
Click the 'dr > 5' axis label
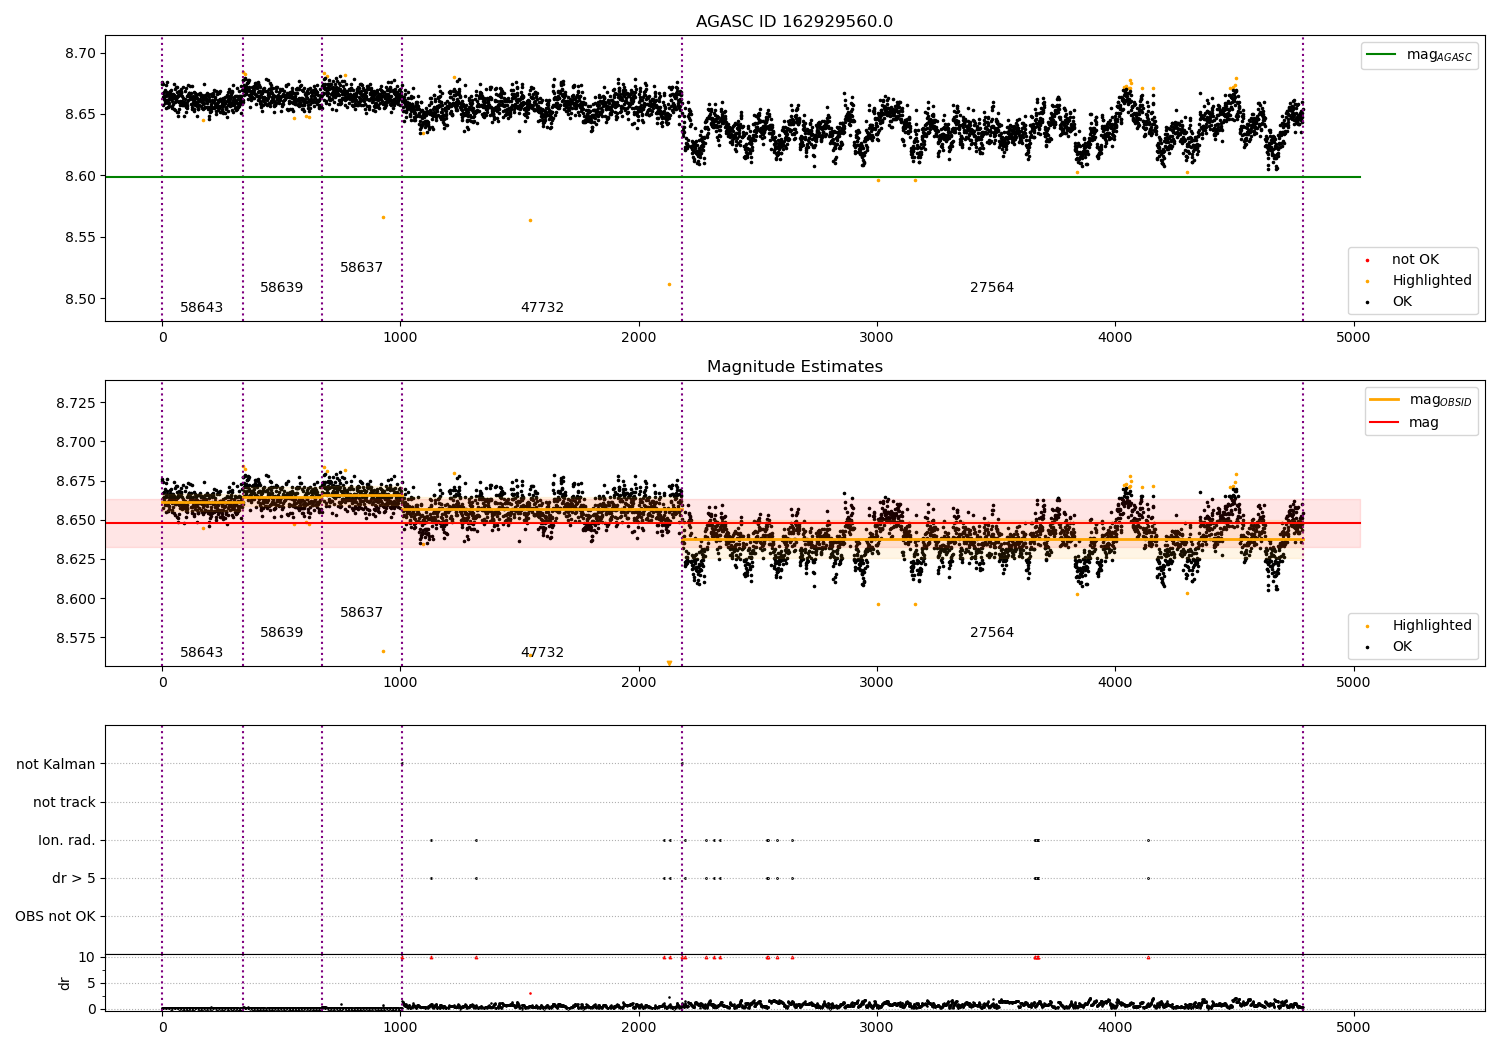(x=74, y=878)
